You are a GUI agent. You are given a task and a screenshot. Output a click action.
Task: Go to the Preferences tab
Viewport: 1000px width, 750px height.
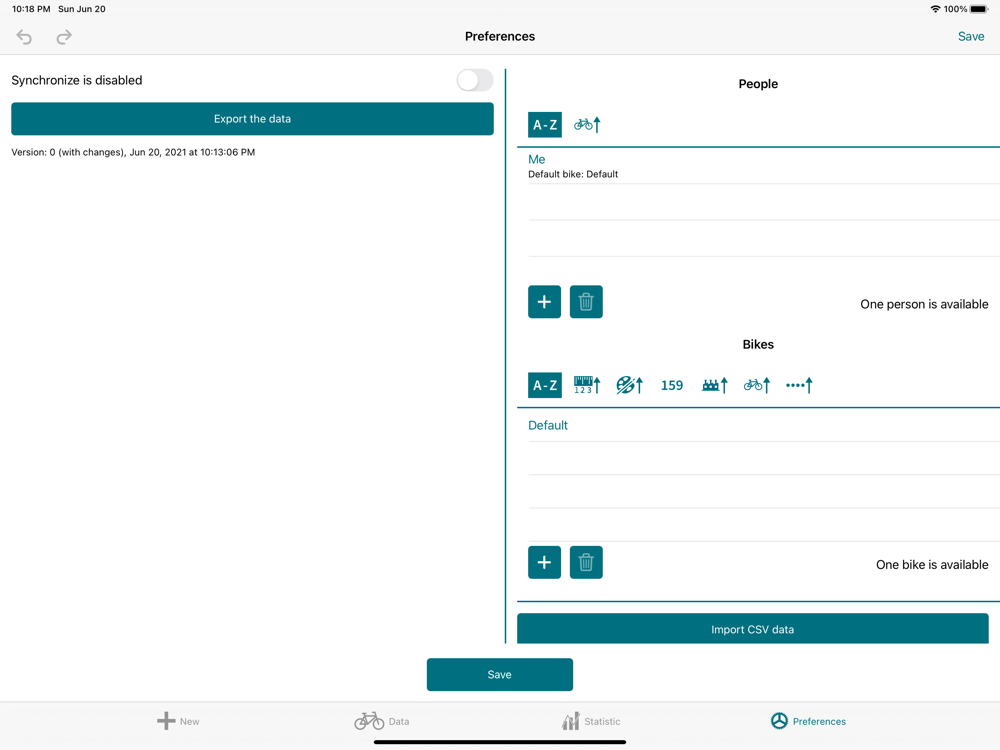[808, 721]
